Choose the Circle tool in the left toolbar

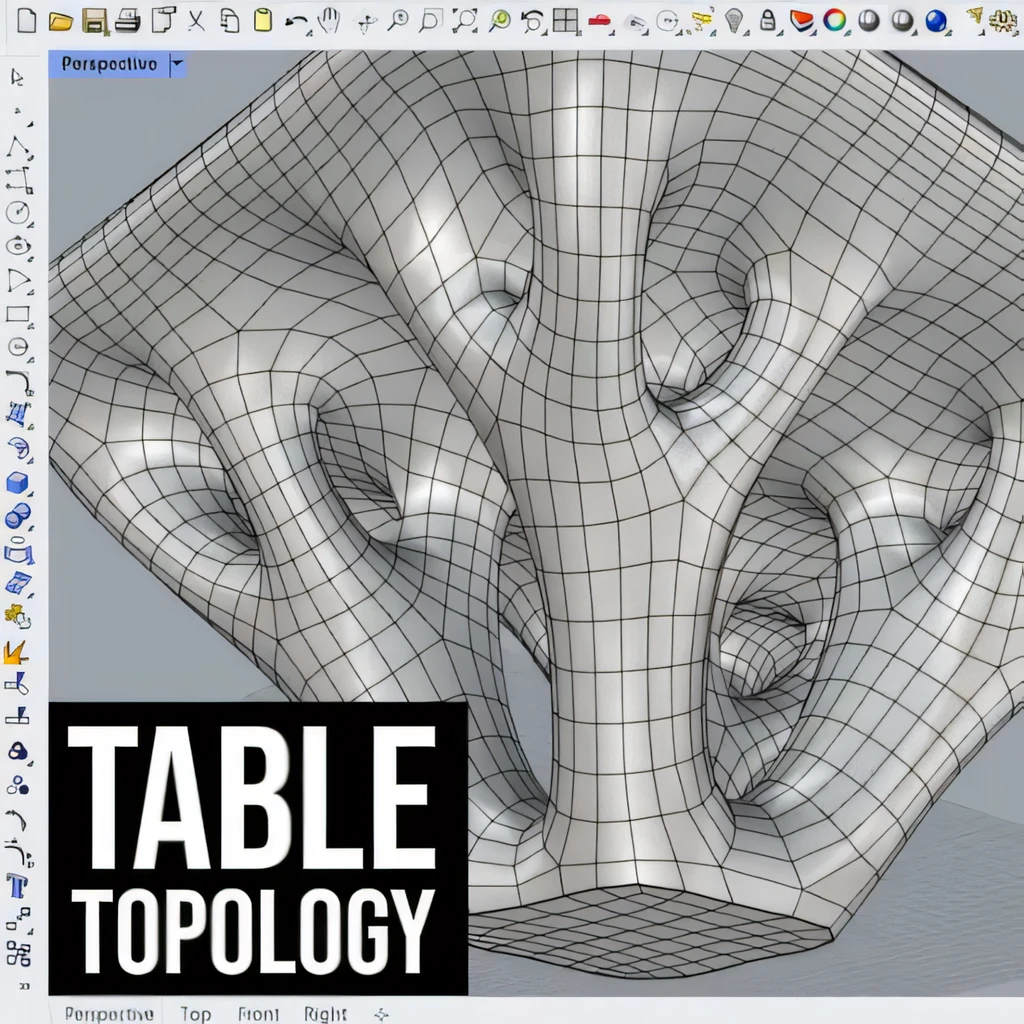[18, 212]
